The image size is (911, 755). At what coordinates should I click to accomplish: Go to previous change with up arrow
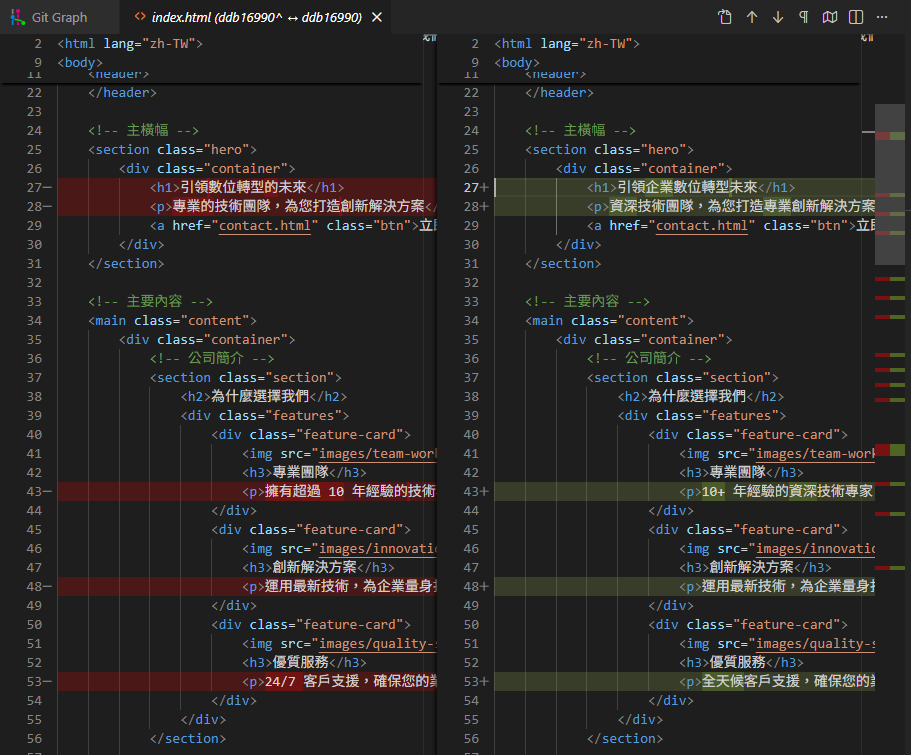tap(752, 17)
